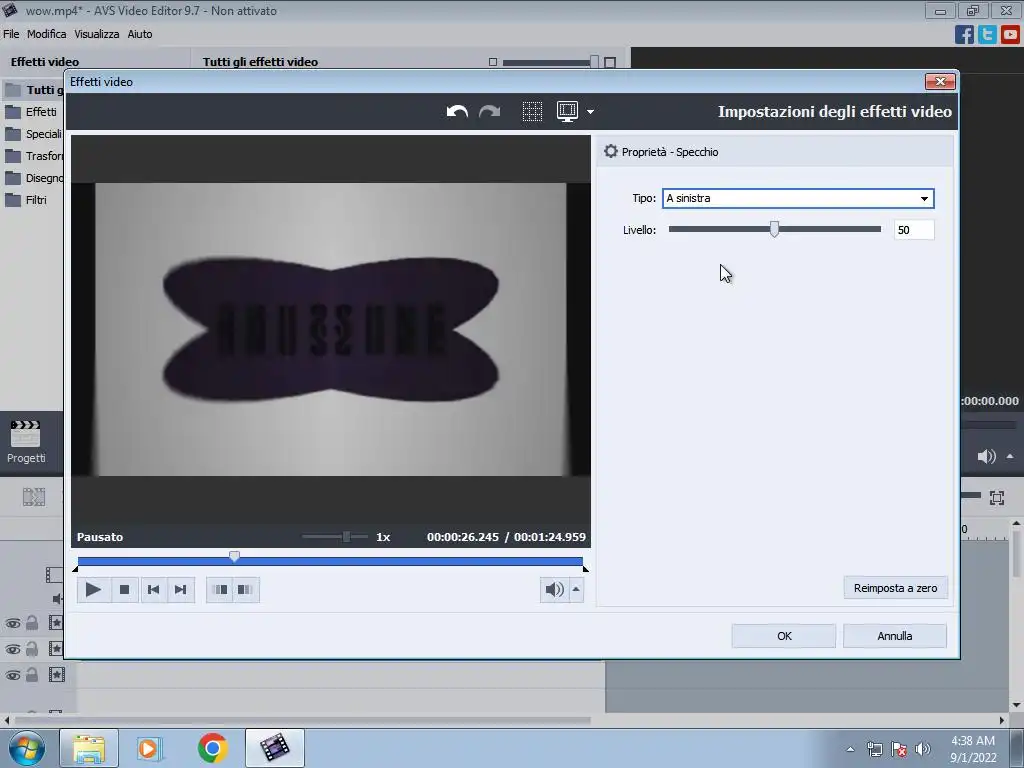
Task: Click the timeline scrollbar up arrow
Action: (x=1016, y=524)
